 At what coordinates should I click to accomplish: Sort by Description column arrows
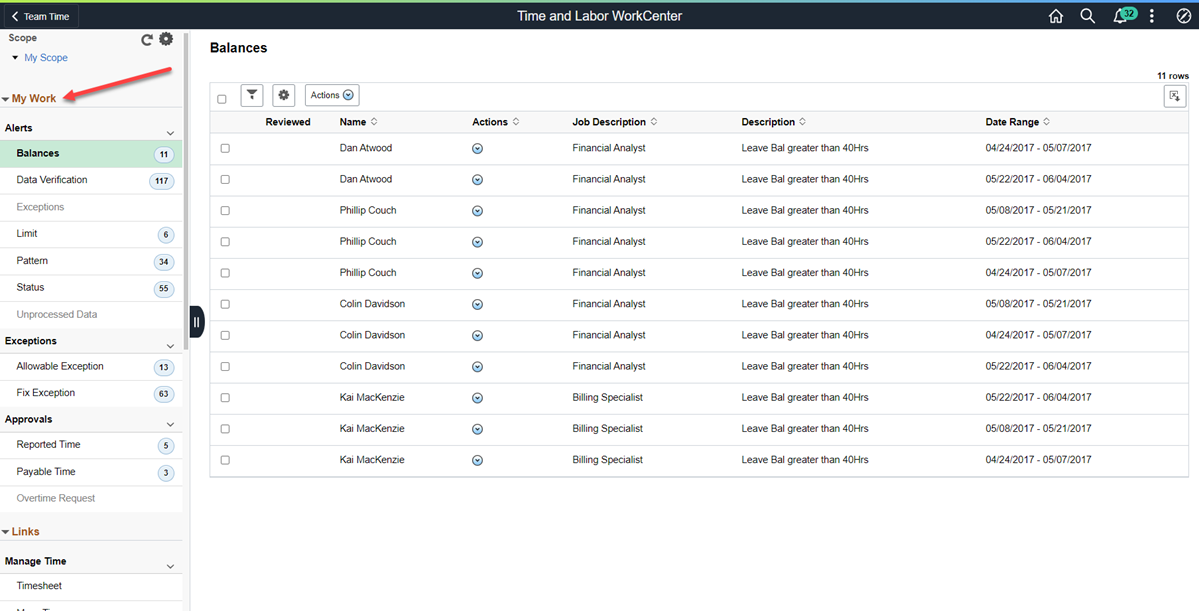pyautogui.click(x=802, y=122)
